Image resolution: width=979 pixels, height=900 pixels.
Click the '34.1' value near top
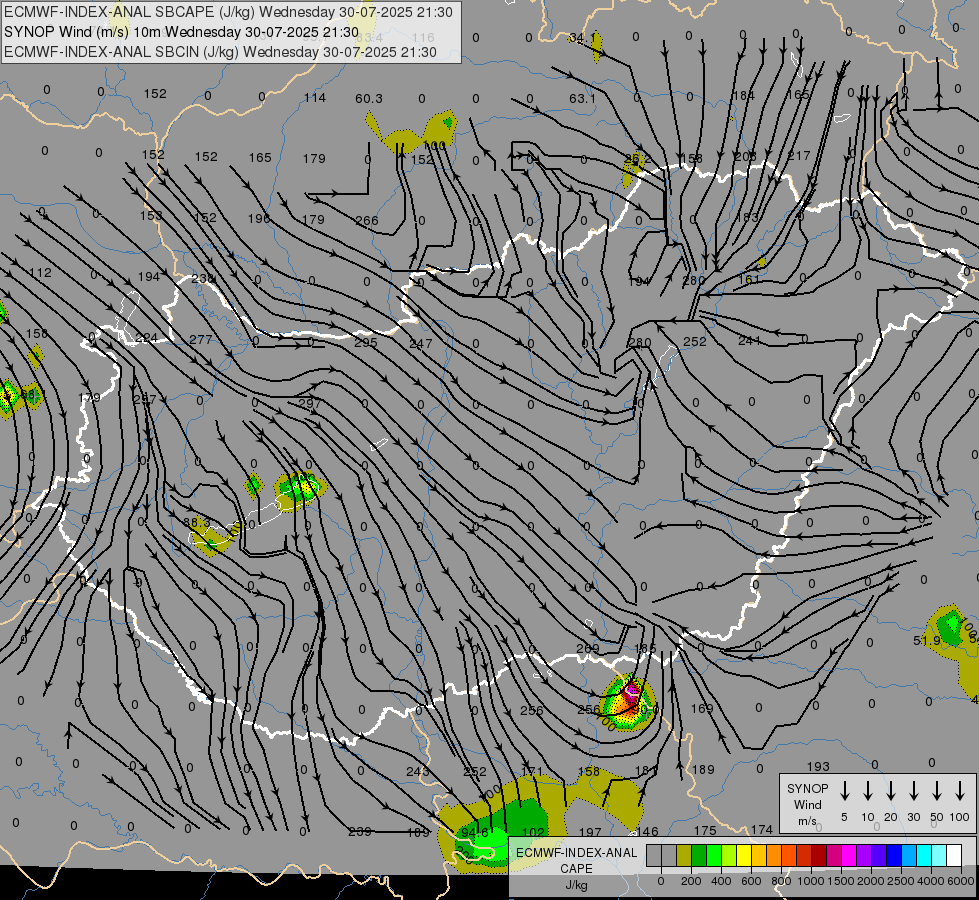click(x=582, y=38)
